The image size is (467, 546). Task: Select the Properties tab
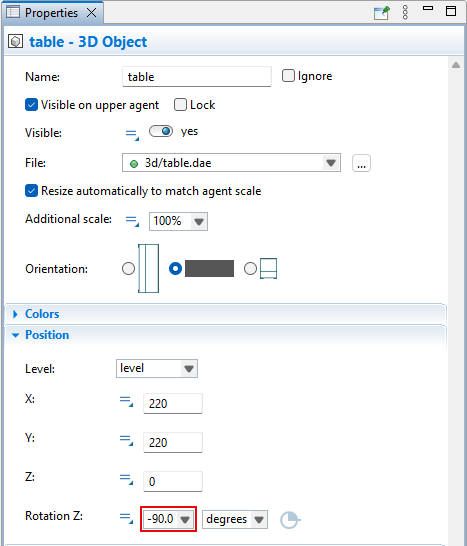tap(51, 13)
